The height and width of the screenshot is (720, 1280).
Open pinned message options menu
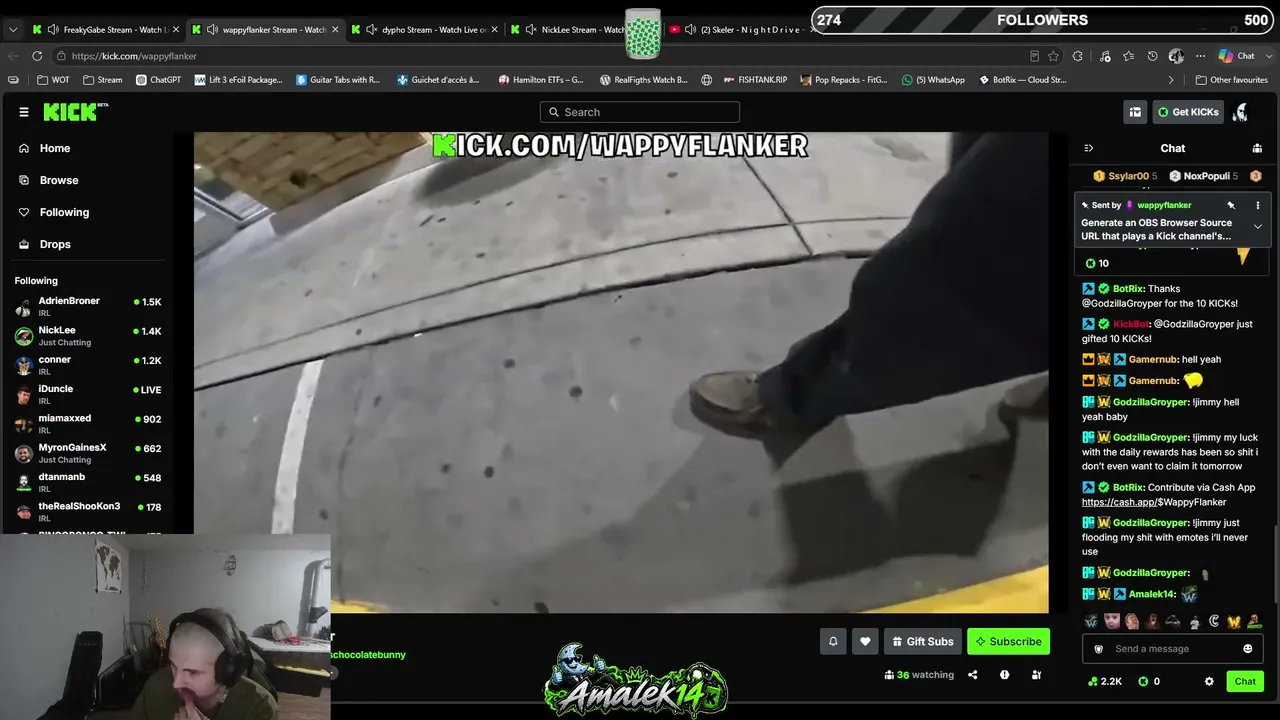[x=1258, y=205]
